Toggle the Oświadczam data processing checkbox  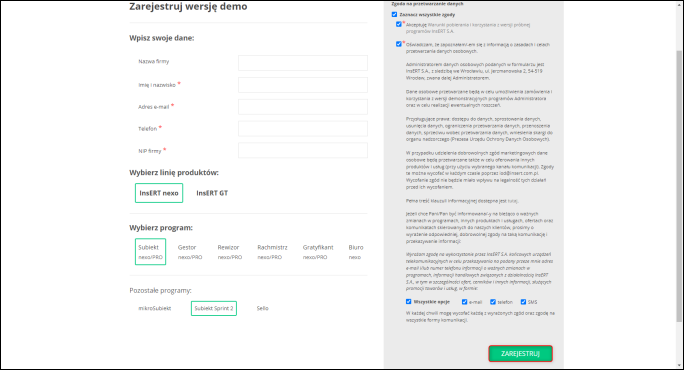(399, 44)
